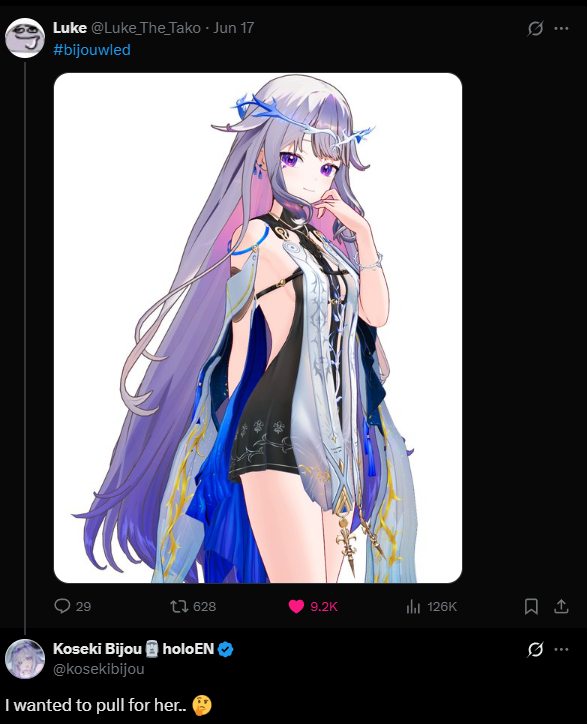This screenshot has width=587, height=724.
Task: Share Luke's tweet via upload arrow
Action: click(x=561, y=606)
